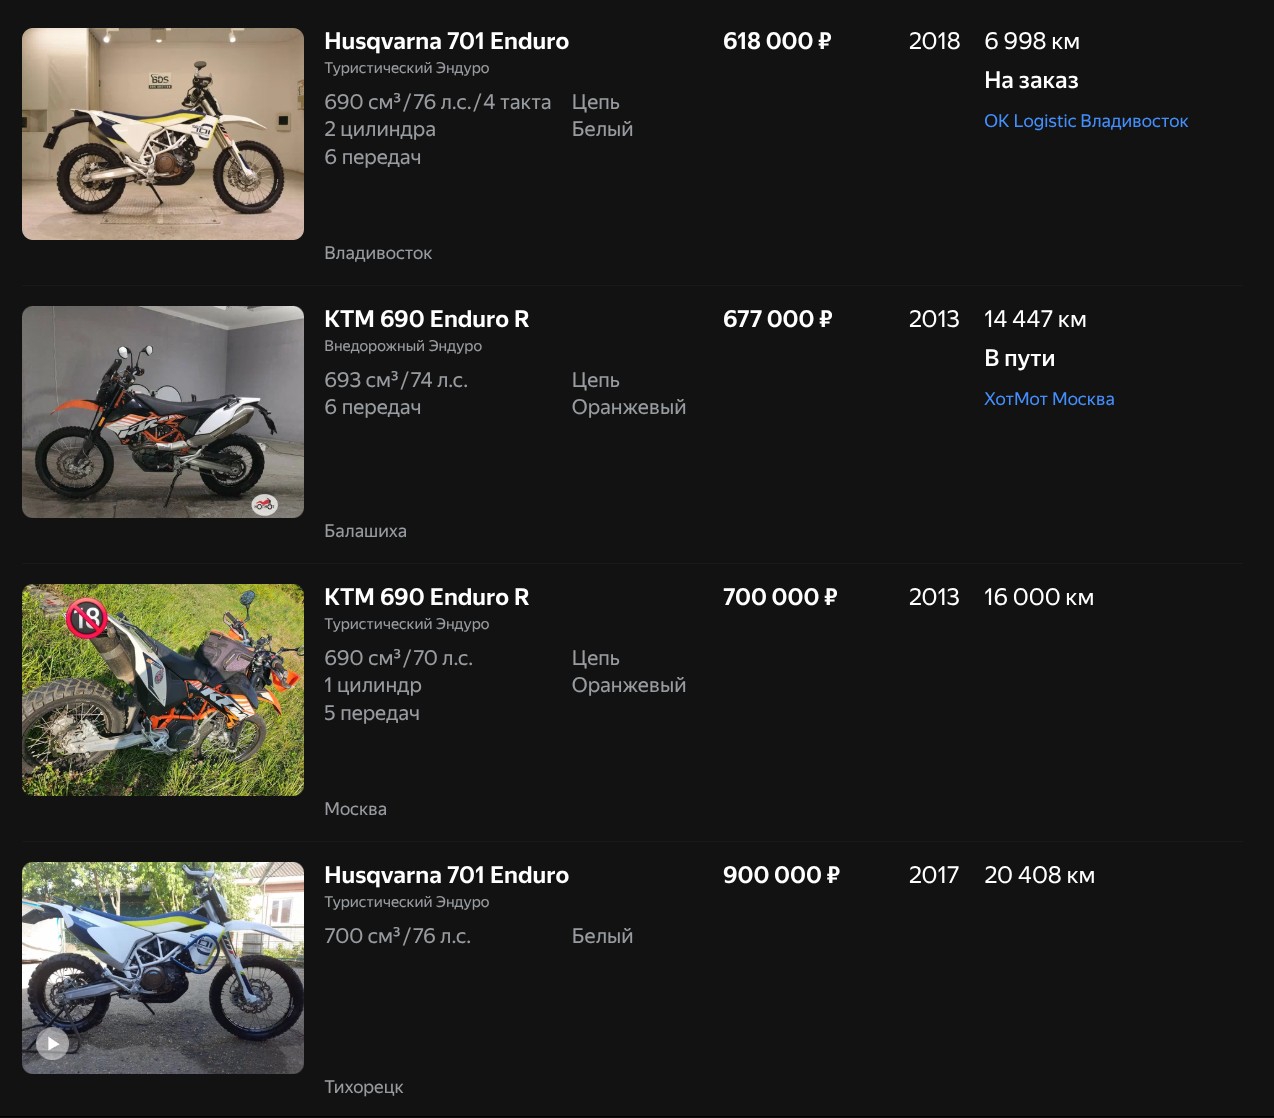The image size is (1274, 1118).
Task: Click the '690 см³/70 л.с.' spec
Action: click(398, 658)
